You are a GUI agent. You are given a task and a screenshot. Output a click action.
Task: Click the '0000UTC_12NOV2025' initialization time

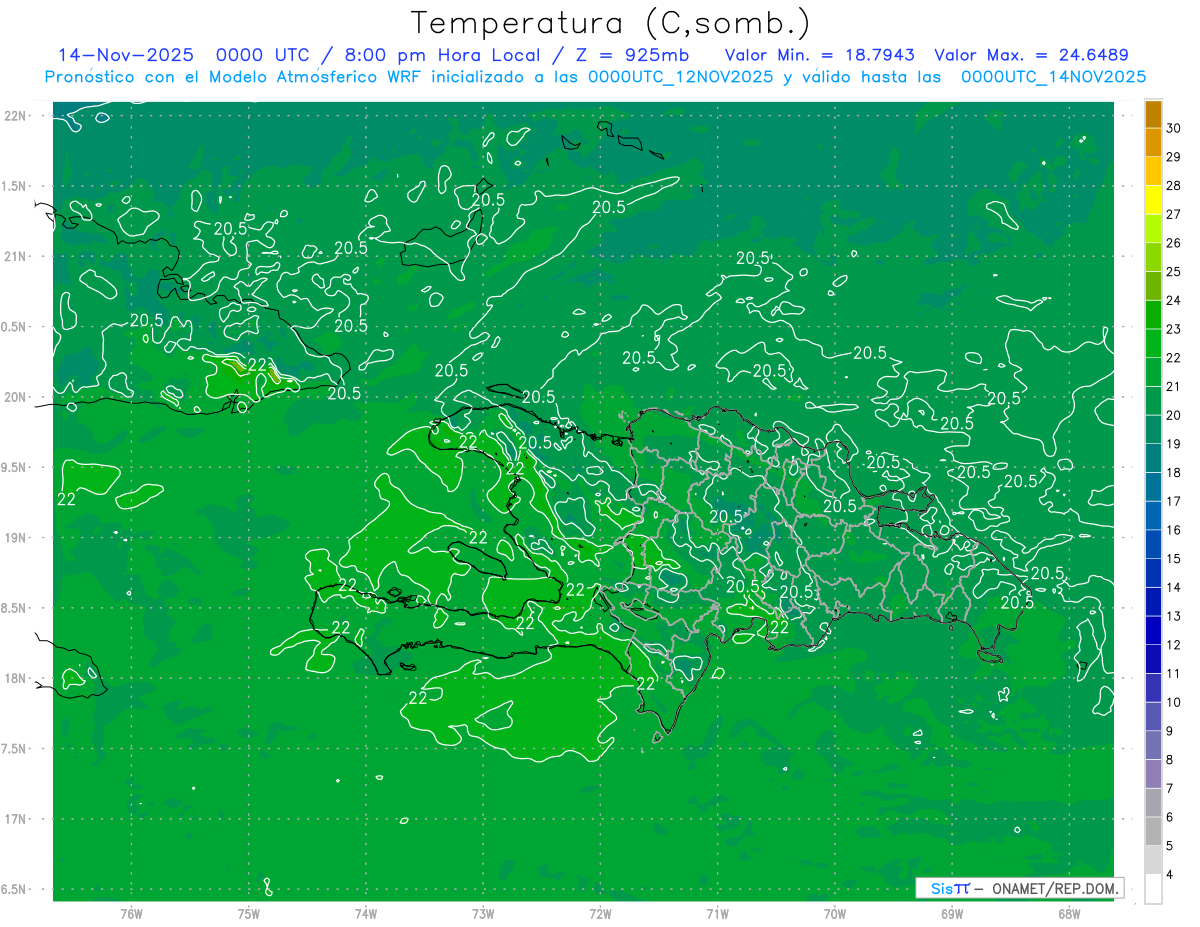[x=680, y=77]
